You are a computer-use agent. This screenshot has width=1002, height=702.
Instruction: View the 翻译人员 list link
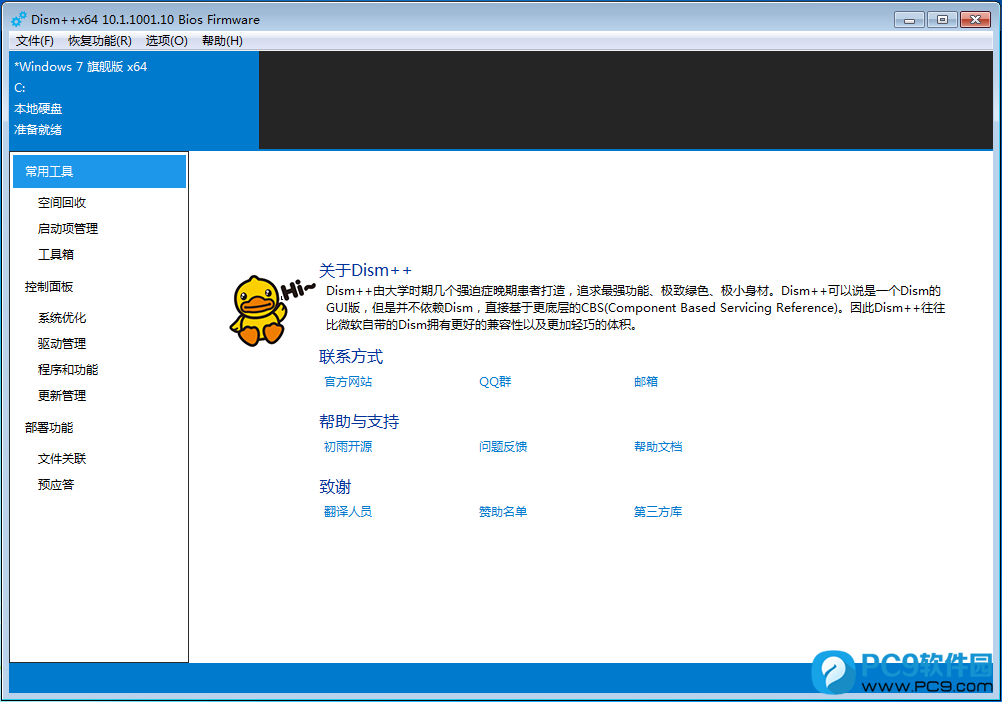click(348, 512)
